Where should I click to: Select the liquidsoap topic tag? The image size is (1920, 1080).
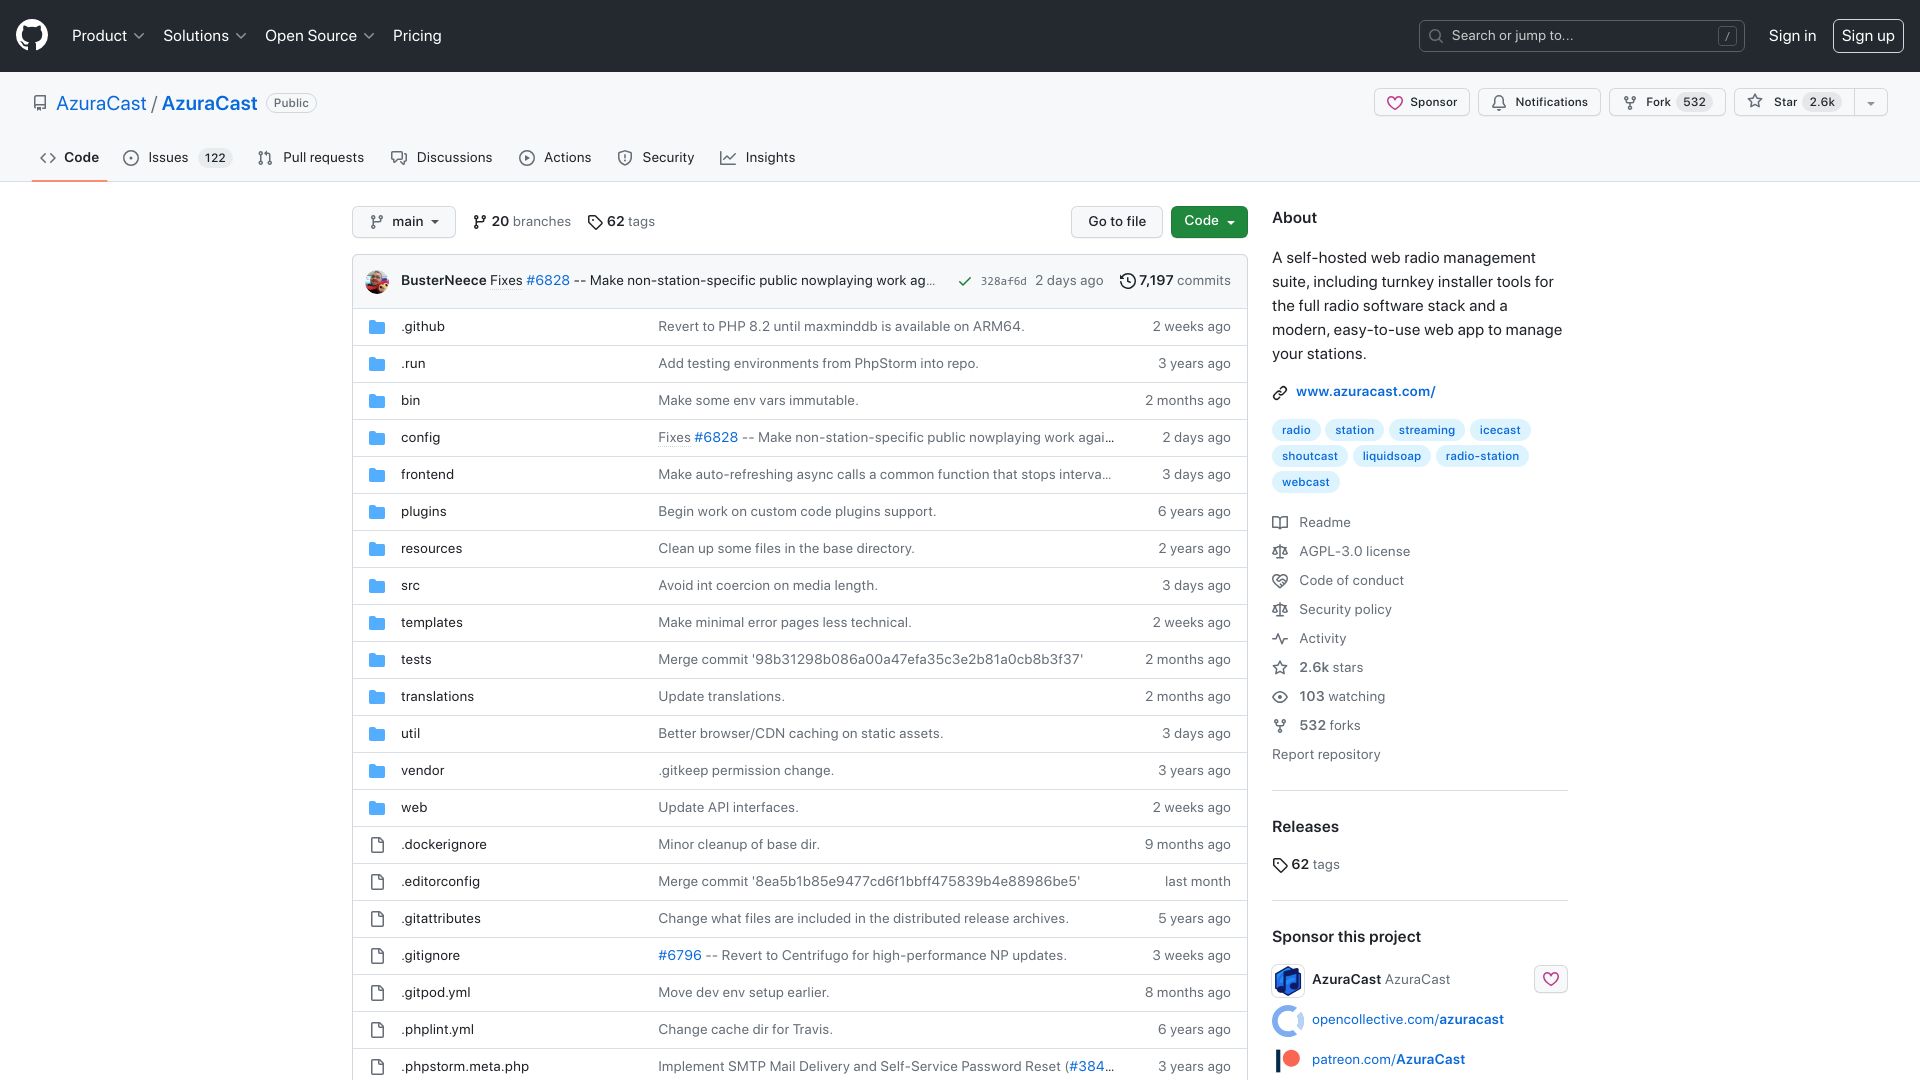(1391, 456)
